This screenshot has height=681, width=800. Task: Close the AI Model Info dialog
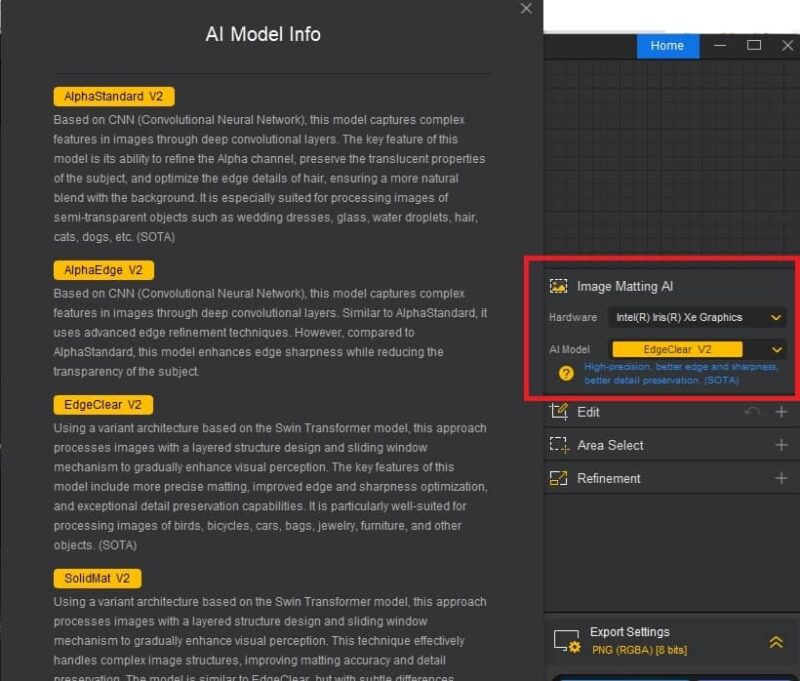[x=526, y=10]
